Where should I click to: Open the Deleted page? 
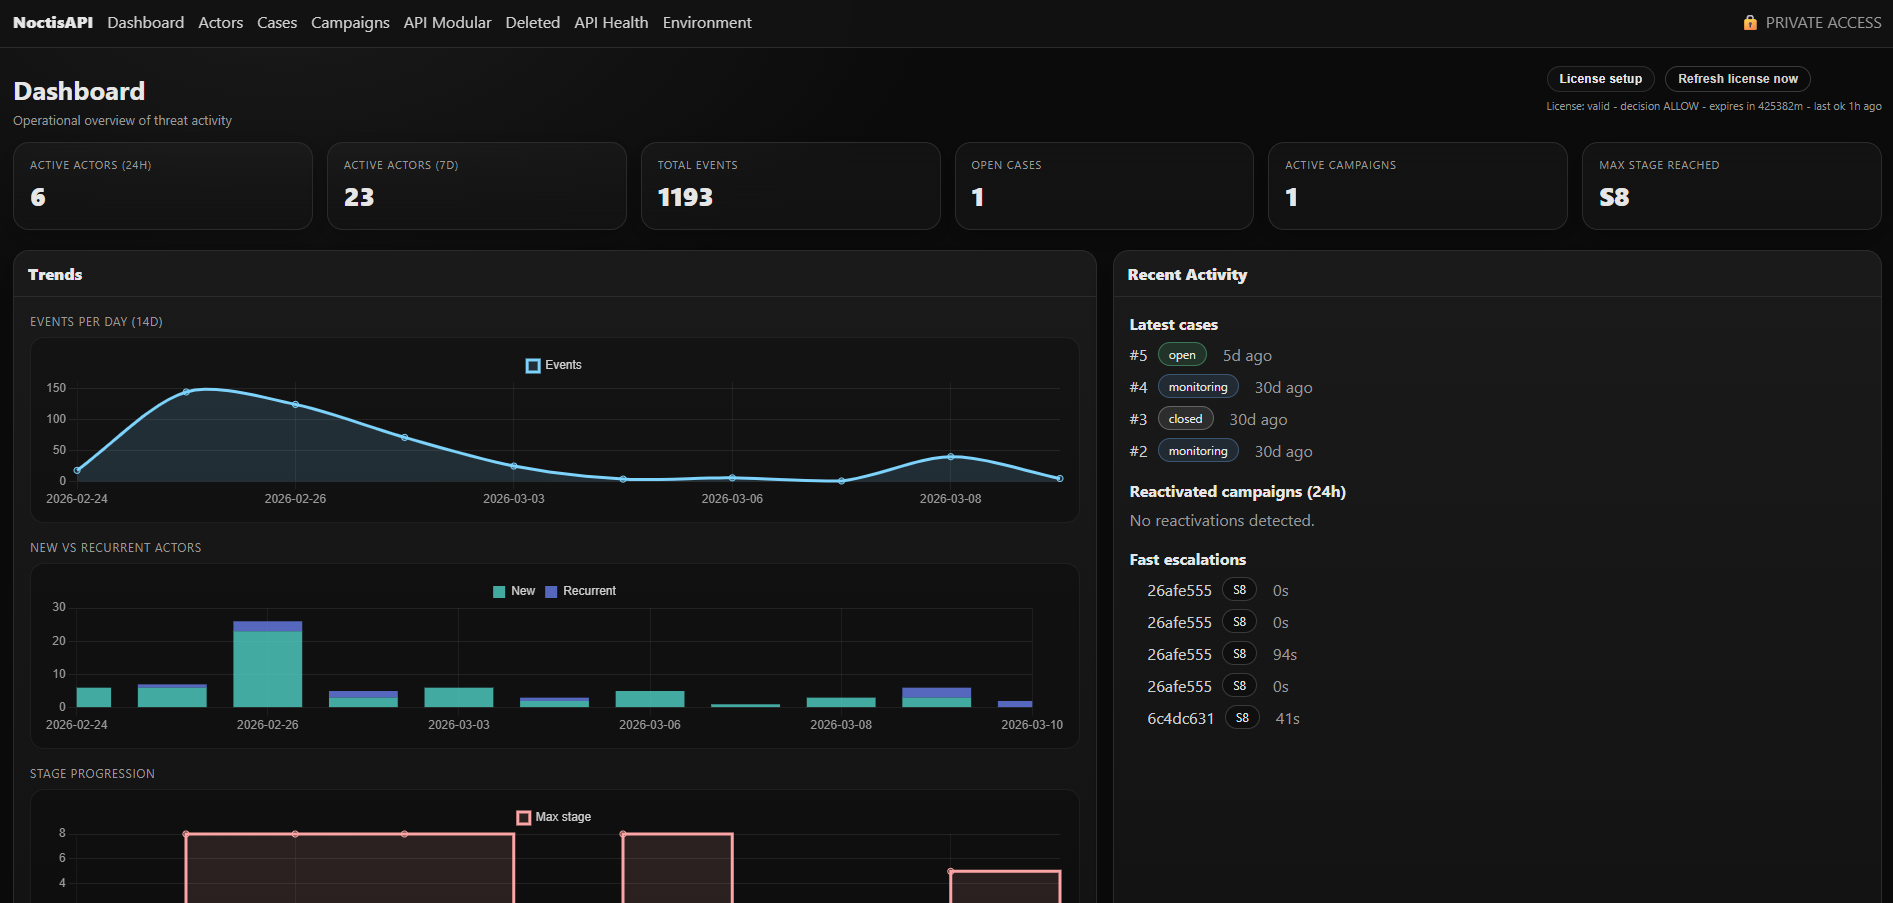coord(532,22)
